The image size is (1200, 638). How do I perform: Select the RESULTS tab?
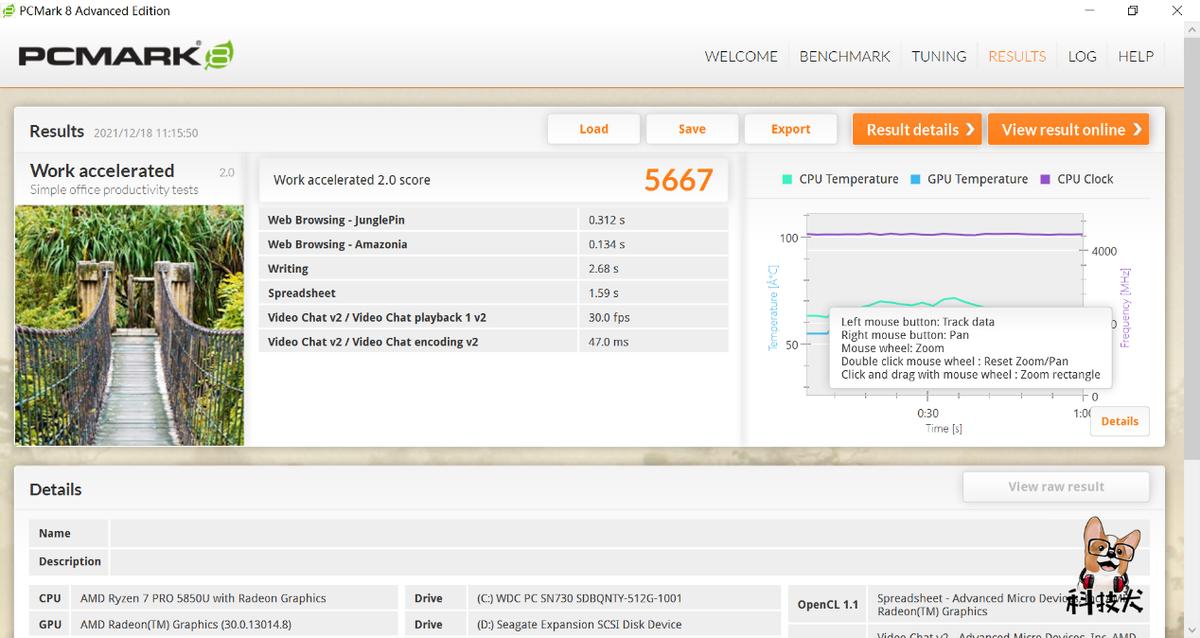[1016, 56]
